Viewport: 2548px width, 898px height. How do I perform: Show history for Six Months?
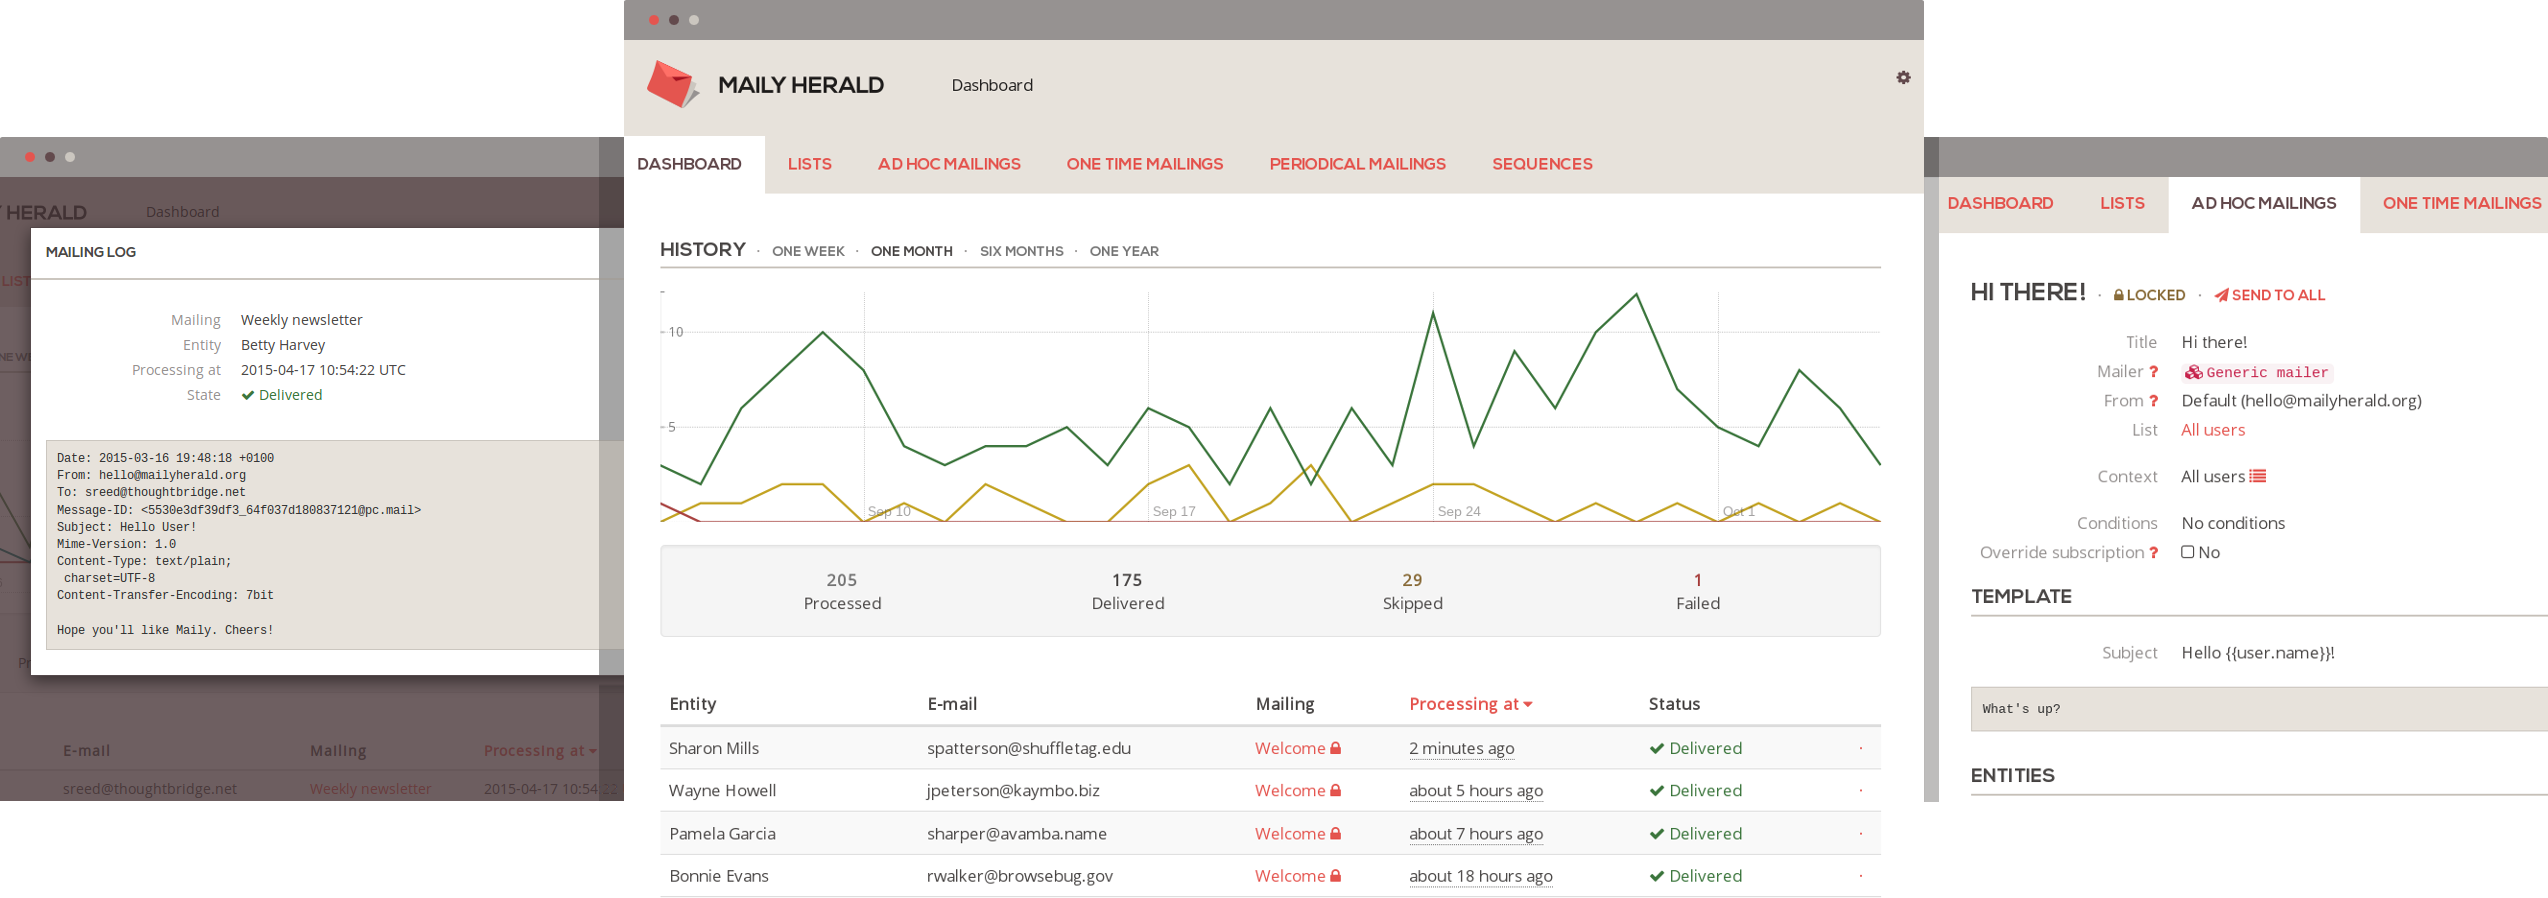1021,252
